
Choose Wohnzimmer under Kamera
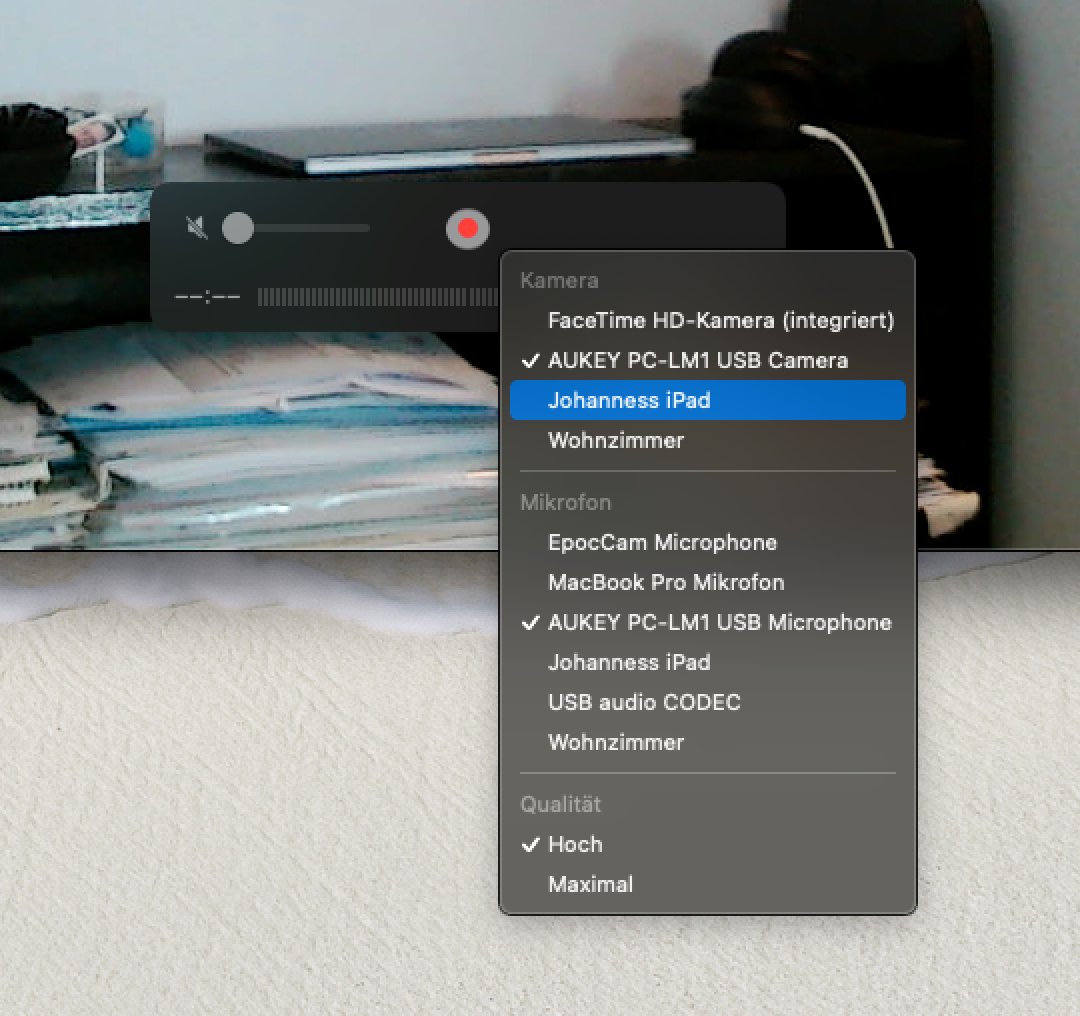tap(707, 440)
